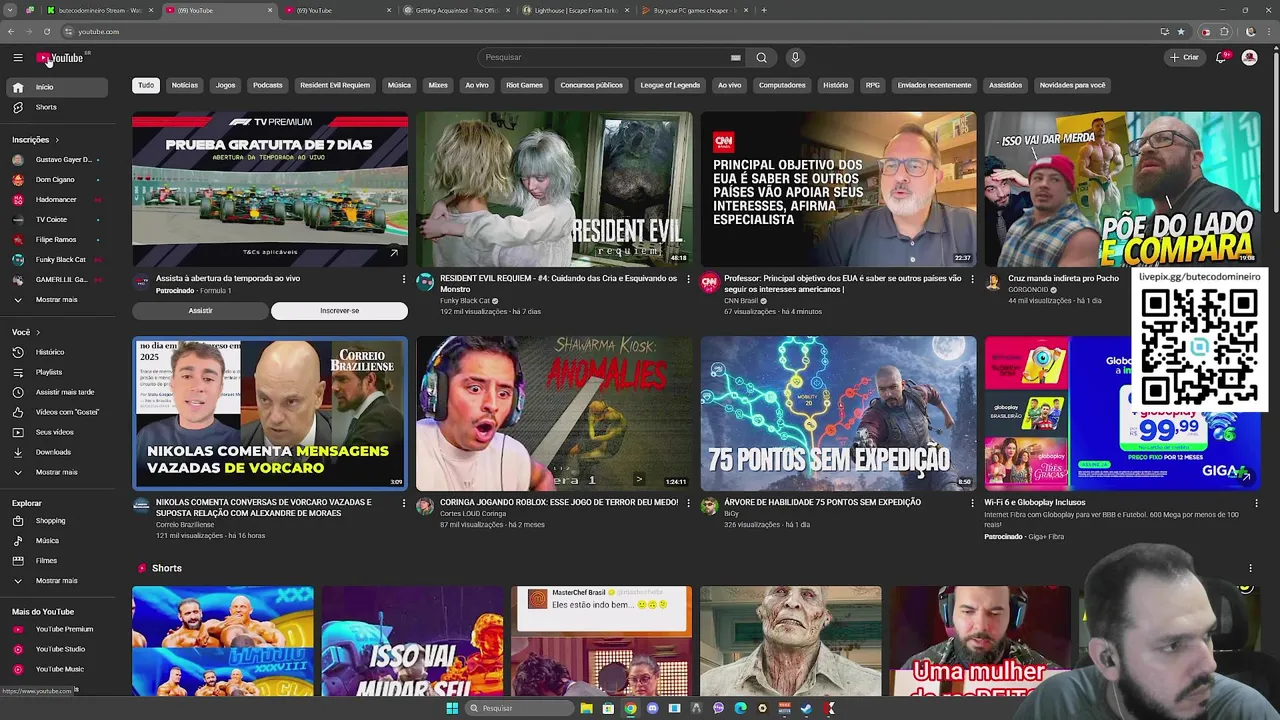1280x720 pixels.
Task: Click Inscrever-se on Formula 1 ad
Action: (x=339, y=311)
